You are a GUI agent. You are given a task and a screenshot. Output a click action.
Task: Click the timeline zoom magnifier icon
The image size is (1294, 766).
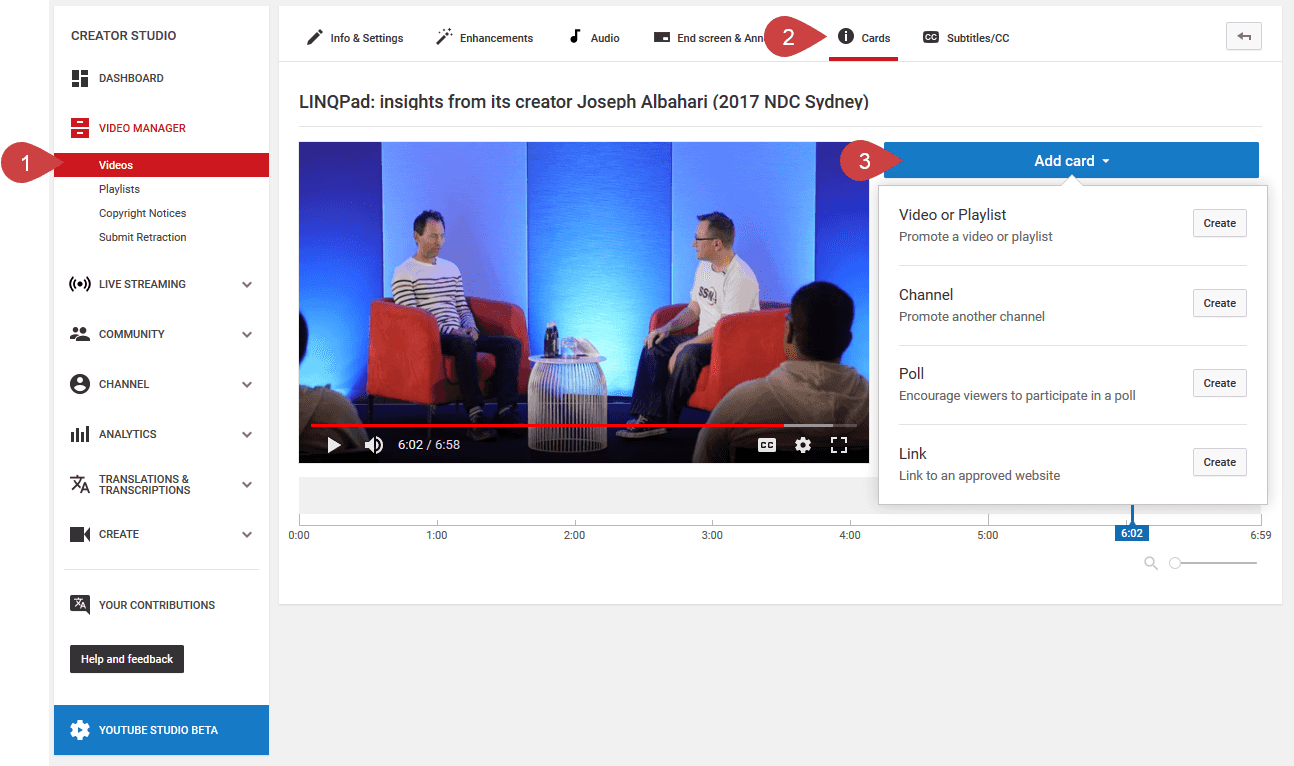[1151, 563]
